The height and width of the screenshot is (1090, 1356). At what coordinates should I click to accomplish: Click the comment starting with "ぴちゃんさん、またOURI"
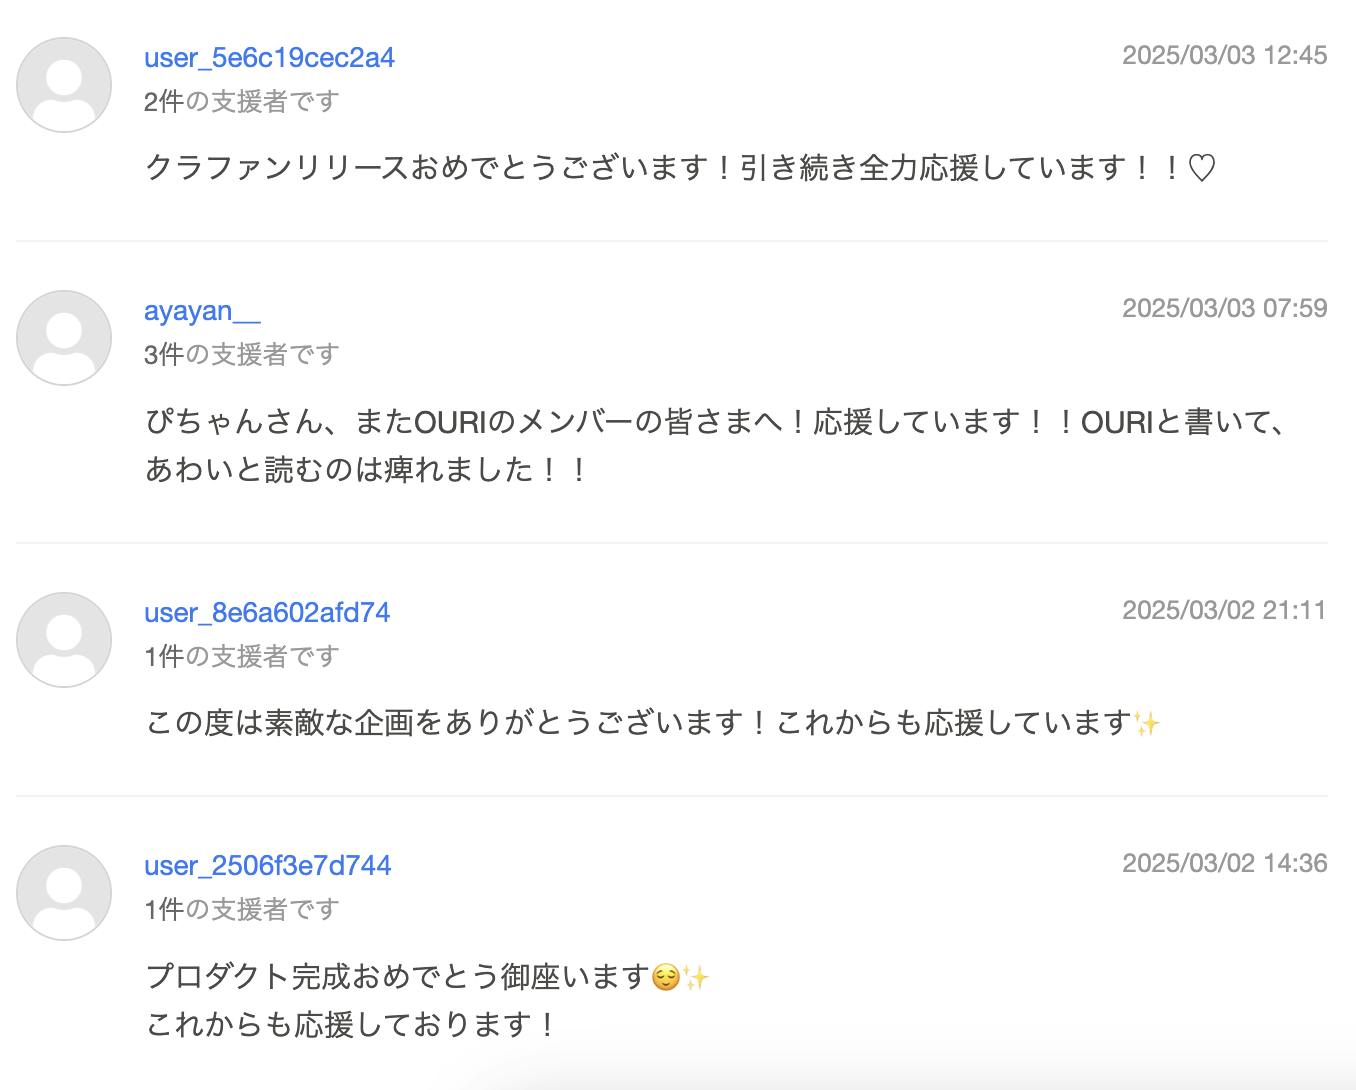[714, 423]
